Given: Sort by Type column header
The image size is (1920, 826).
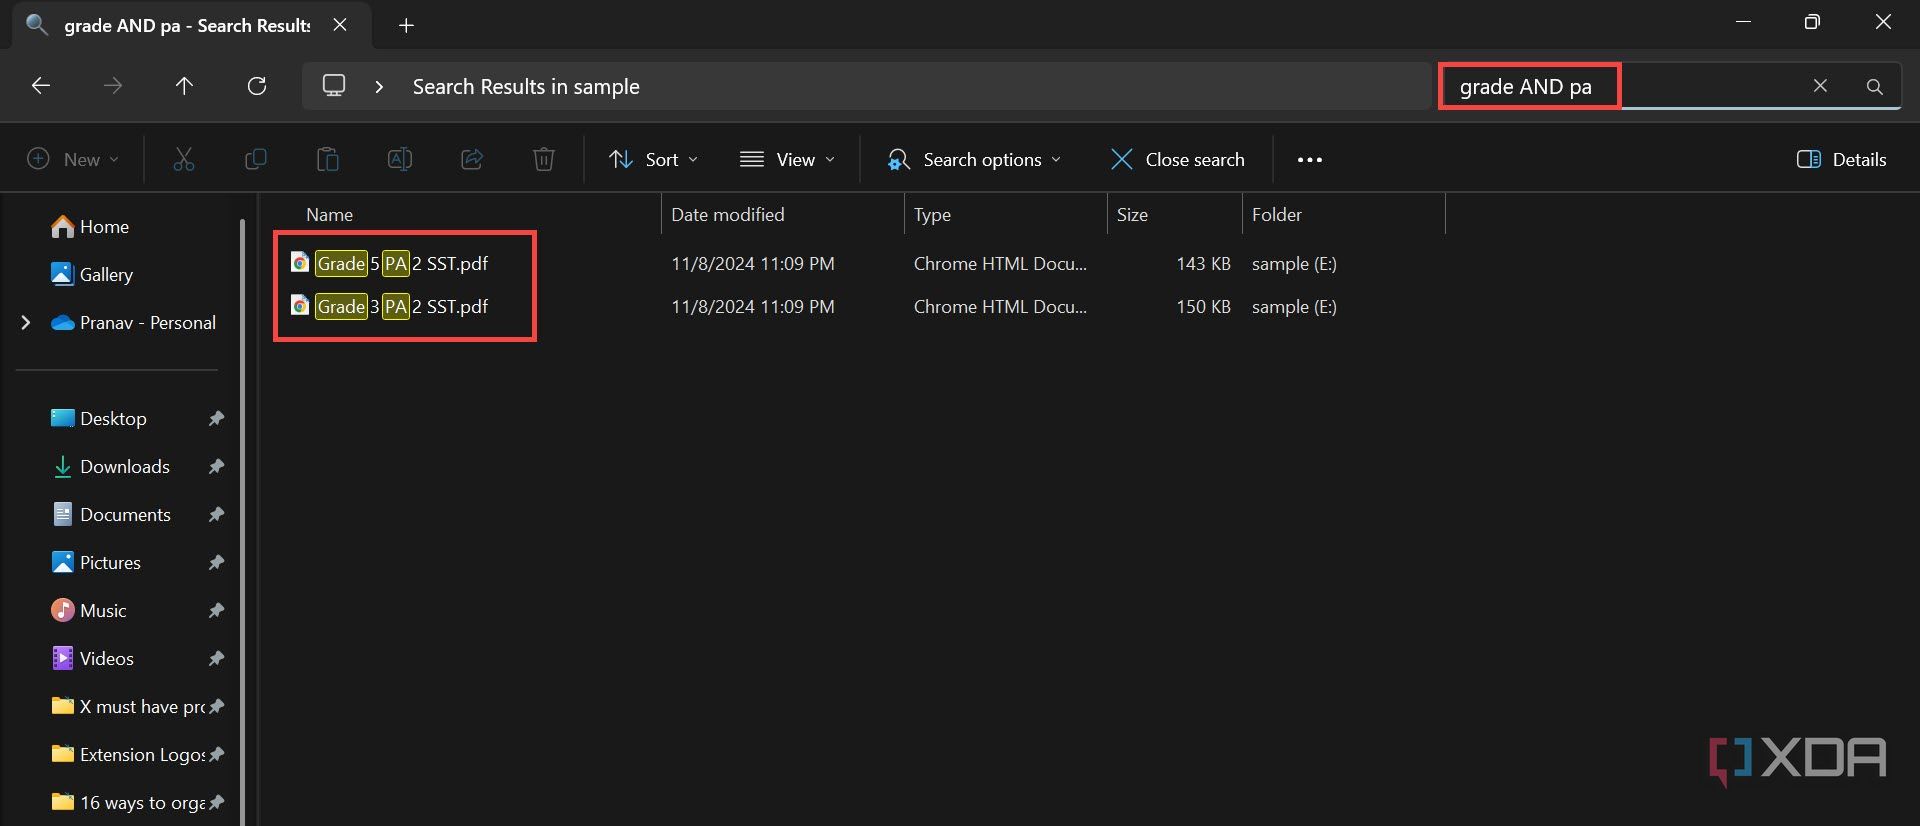Looking at the screenshot, I should point(932,214).
